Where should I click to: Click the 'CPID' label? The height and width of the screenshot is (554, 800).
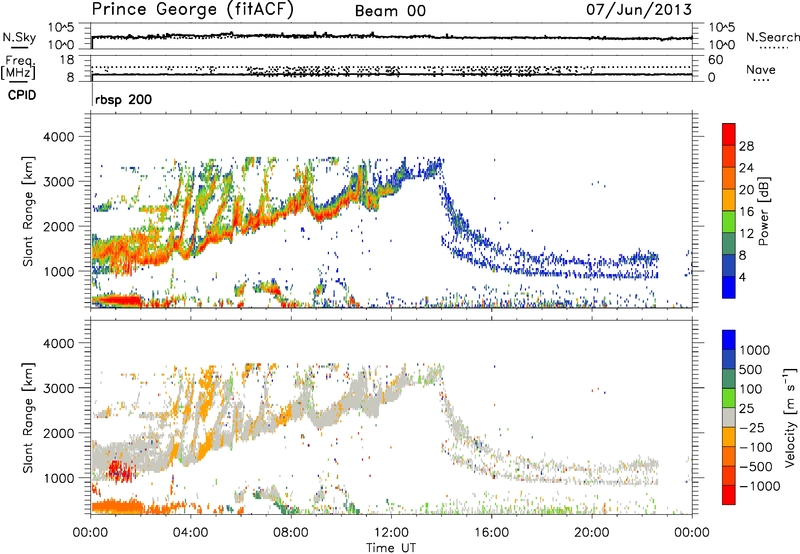tap(22, 95)
